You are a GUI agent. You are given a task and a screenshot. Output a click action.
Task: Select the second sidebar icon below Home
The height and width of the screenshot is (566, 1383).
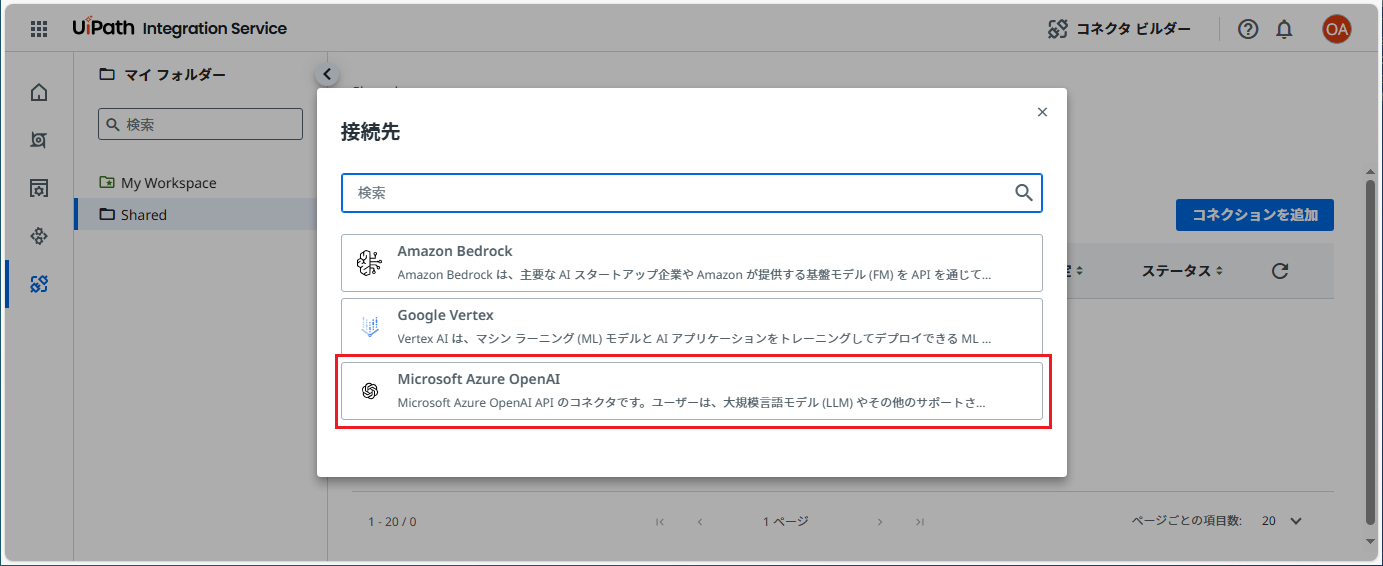[x=39, y=140]
